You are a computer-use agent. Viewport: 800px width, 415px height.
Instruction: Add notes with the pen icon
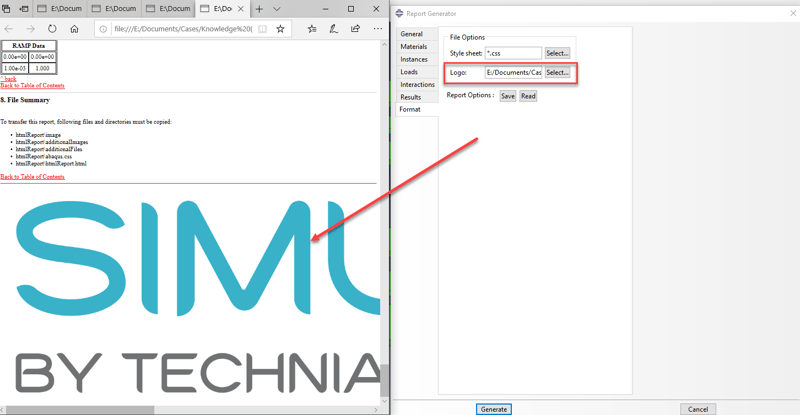pos(334,29)
